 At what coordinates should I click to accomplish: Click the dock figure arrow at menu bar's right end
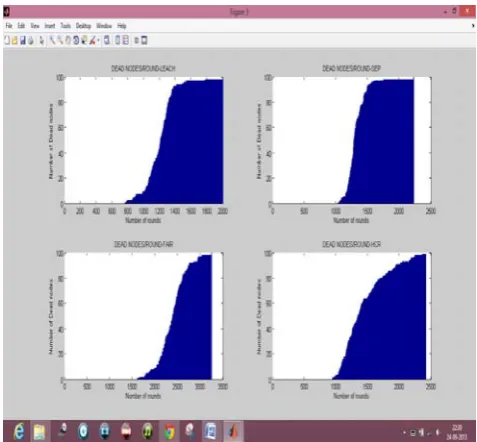pyautogui.click(x=473, y=26)
